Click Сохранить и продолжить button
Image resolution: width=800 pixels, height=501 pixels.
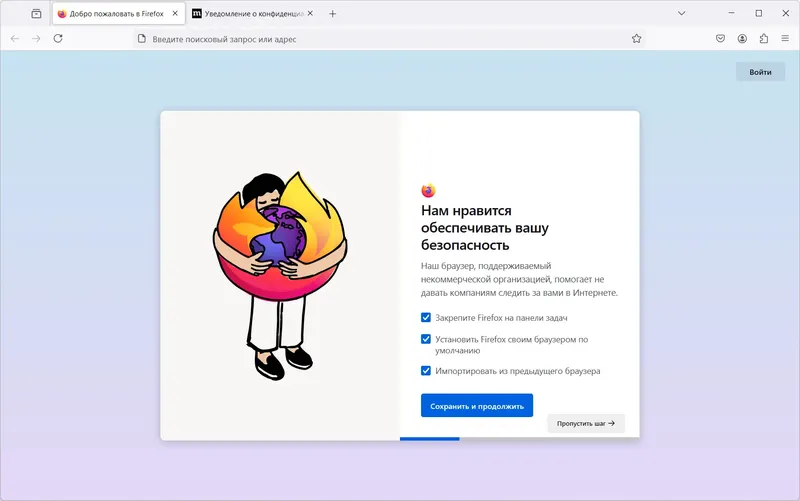pyautogui.click(x=477, y=406)
